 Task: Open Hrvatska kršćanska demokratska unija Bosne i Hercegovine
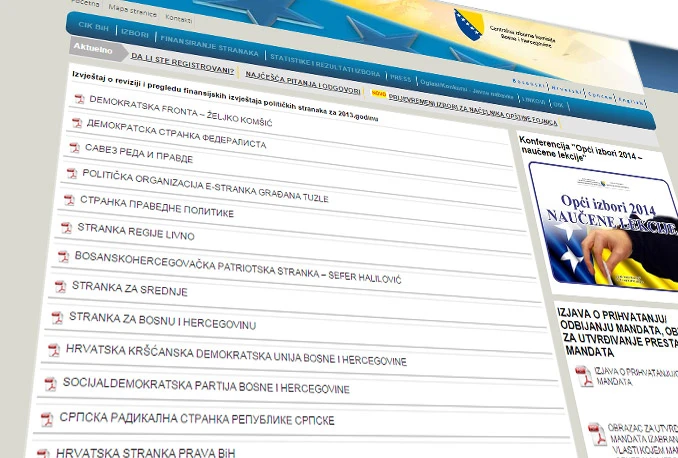pyautogui.click(x=236, y=355)
